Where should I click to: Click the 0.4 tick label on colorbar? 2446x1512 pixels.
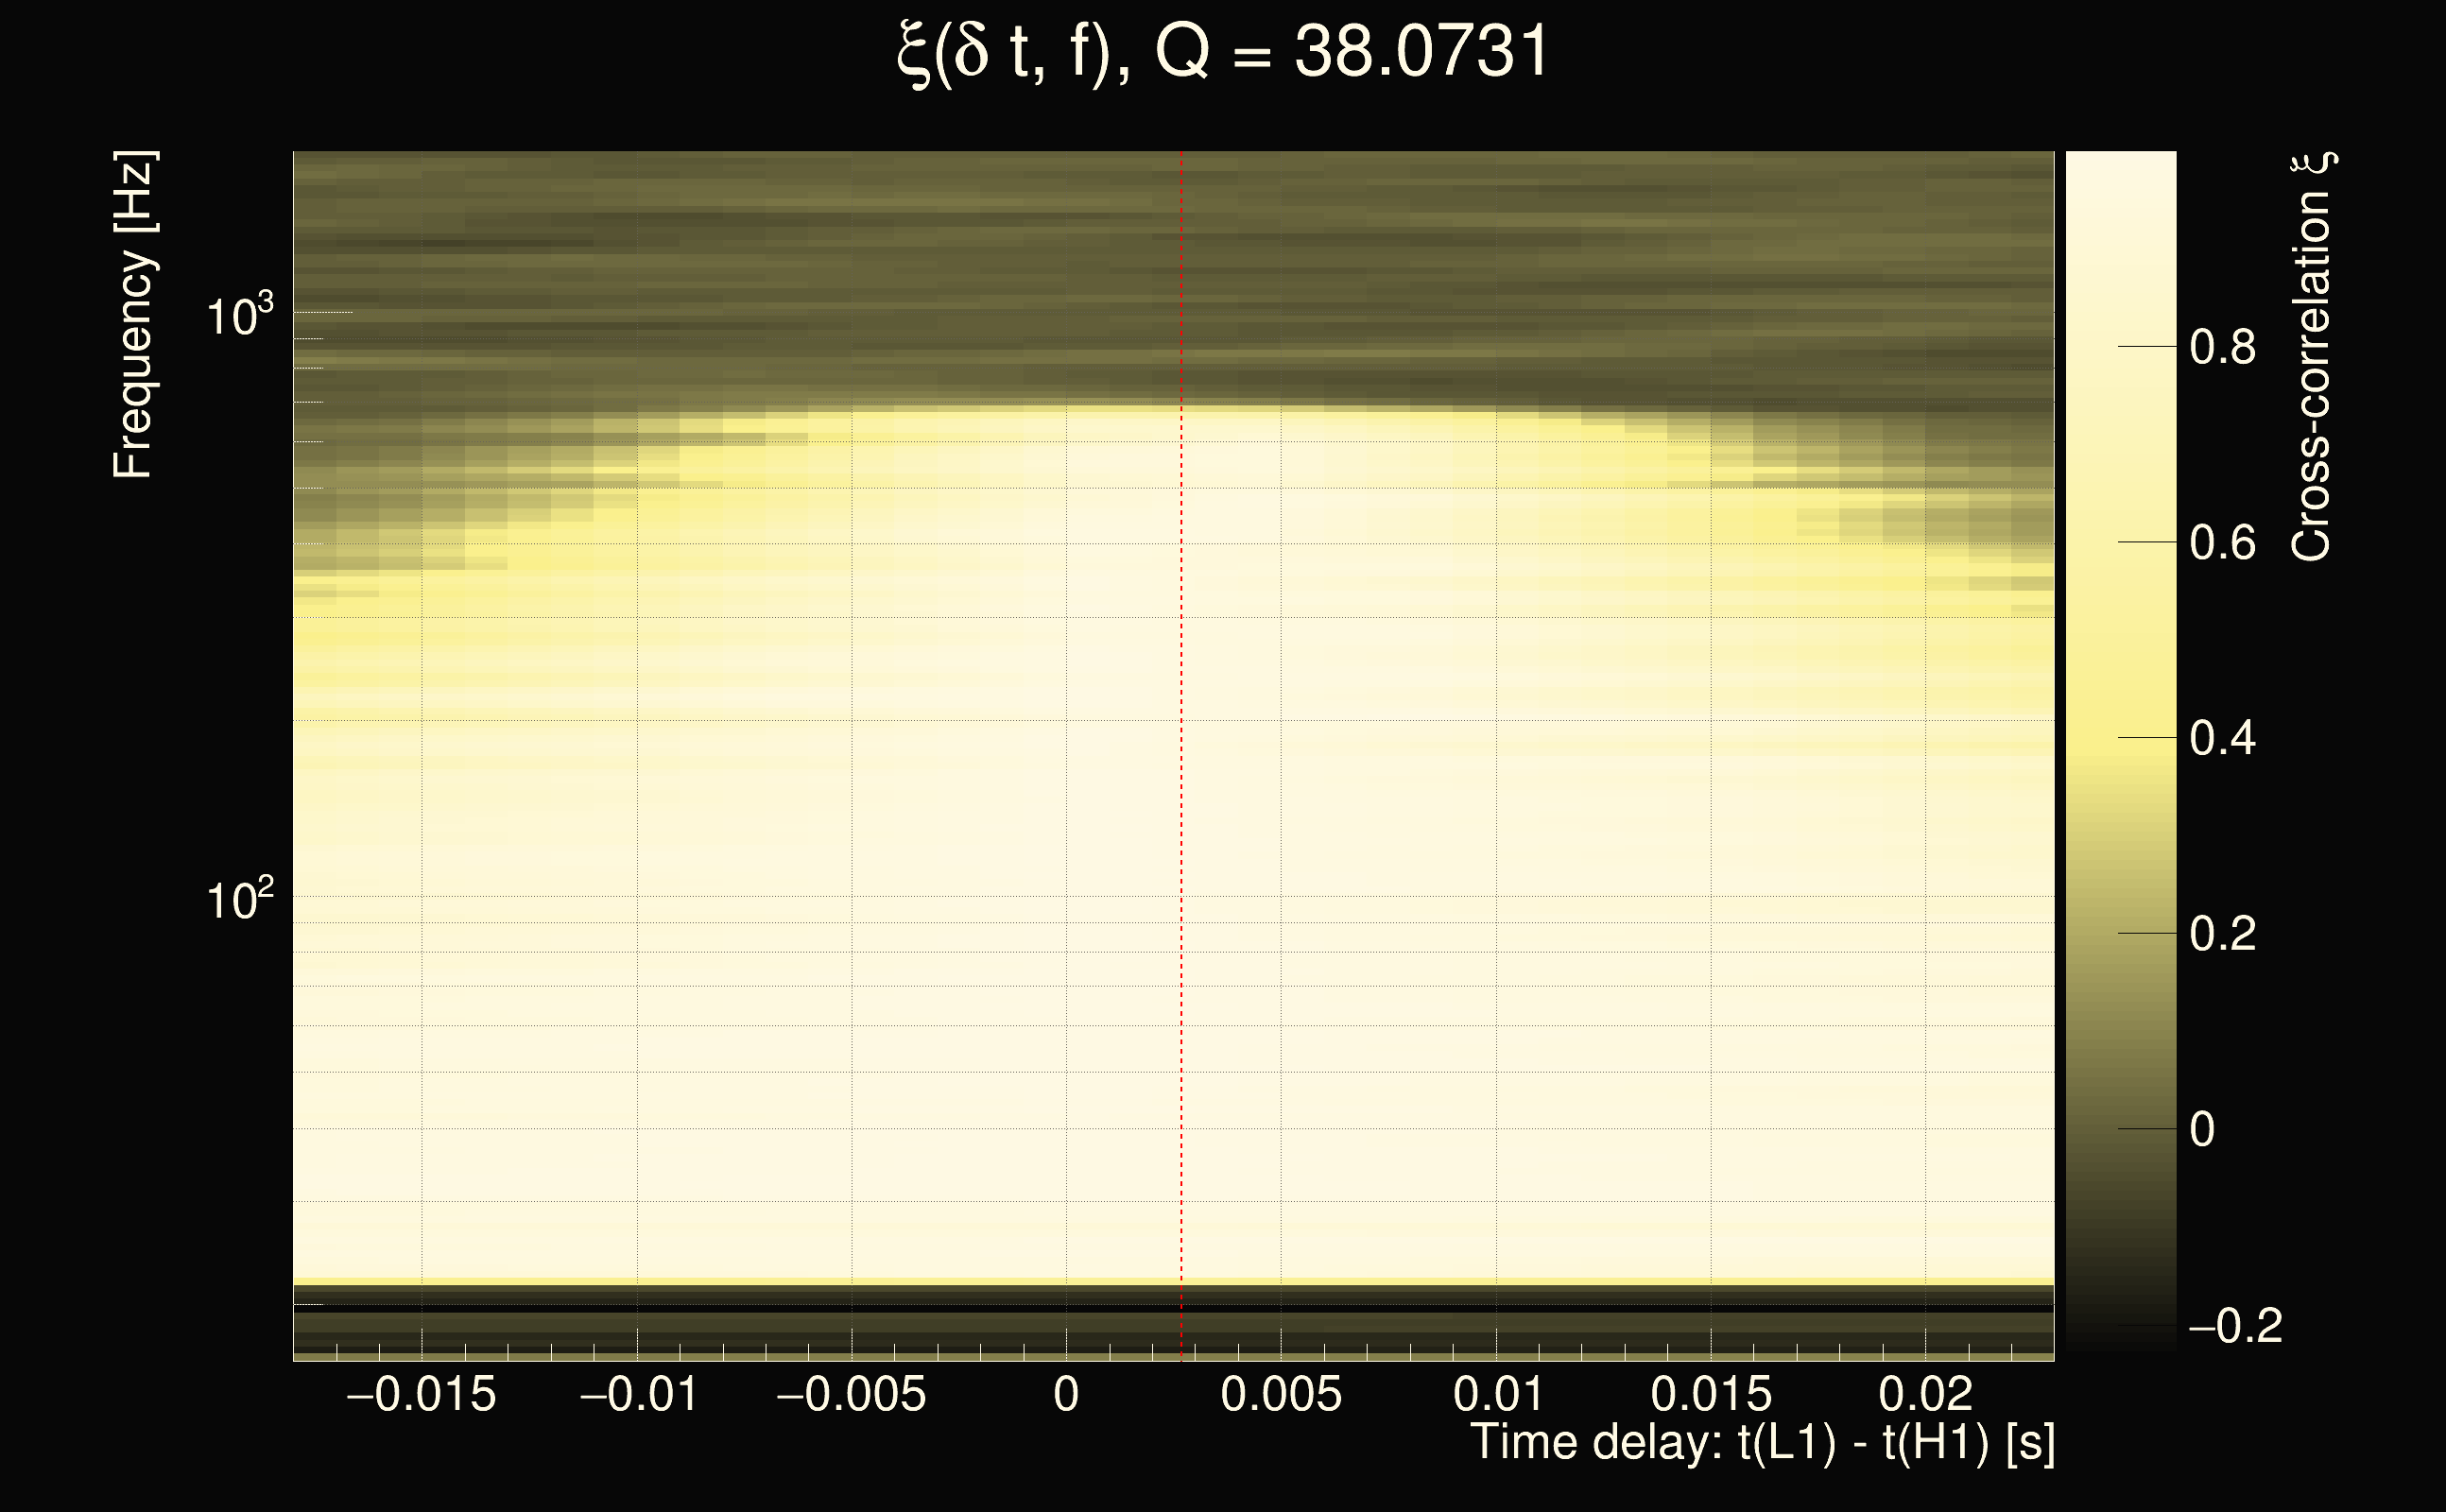2222,739
